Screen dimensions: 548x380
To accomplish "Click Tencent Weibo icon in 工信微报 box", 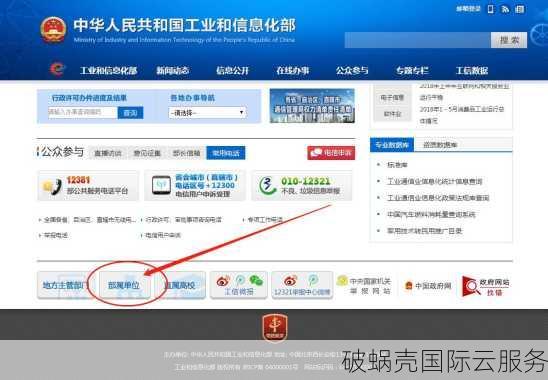I will [240, 280].
